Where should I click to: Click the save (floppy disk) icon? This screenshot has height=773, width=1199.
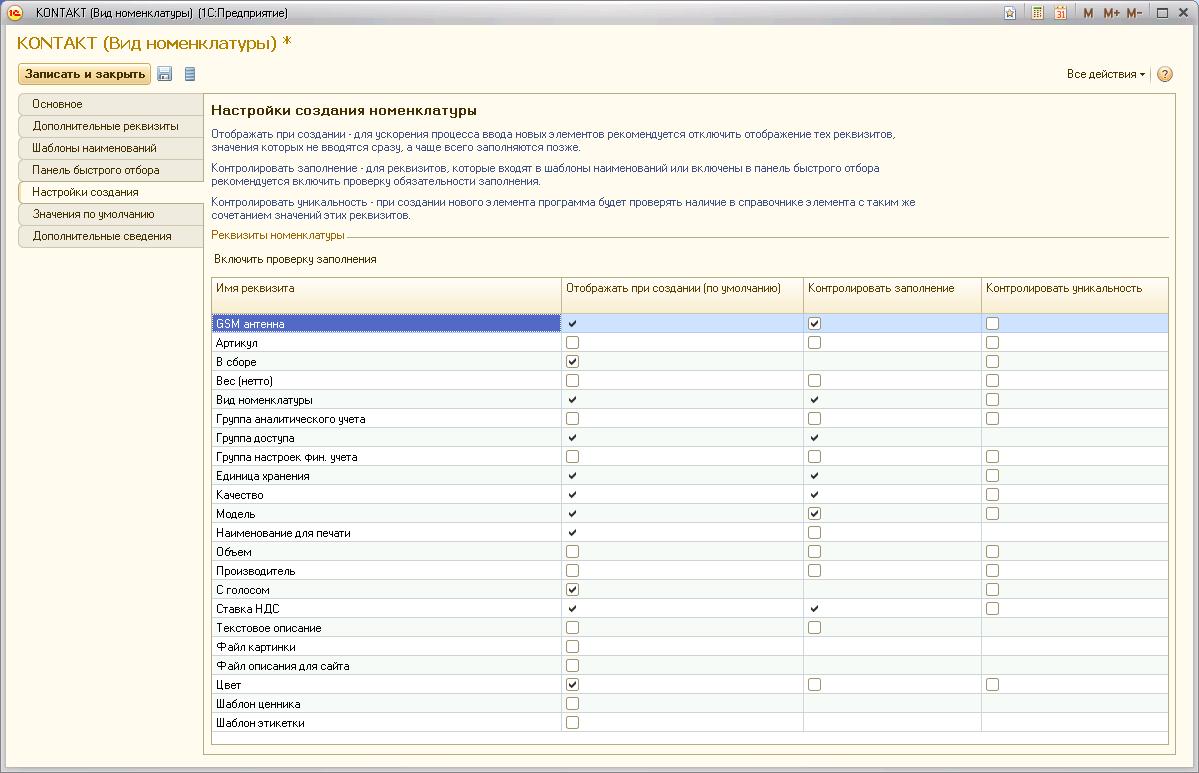[165, 74]
